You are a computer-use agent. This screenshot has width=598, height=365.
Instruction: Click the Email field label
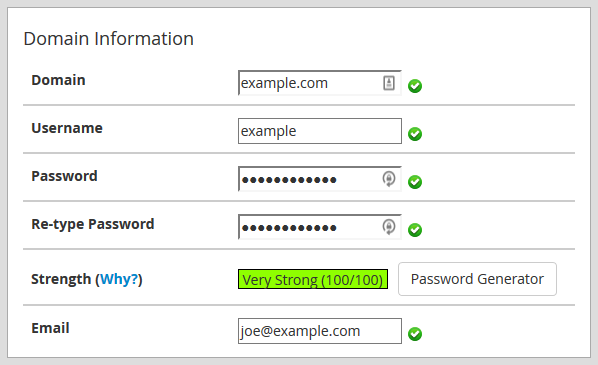(50, 328)
